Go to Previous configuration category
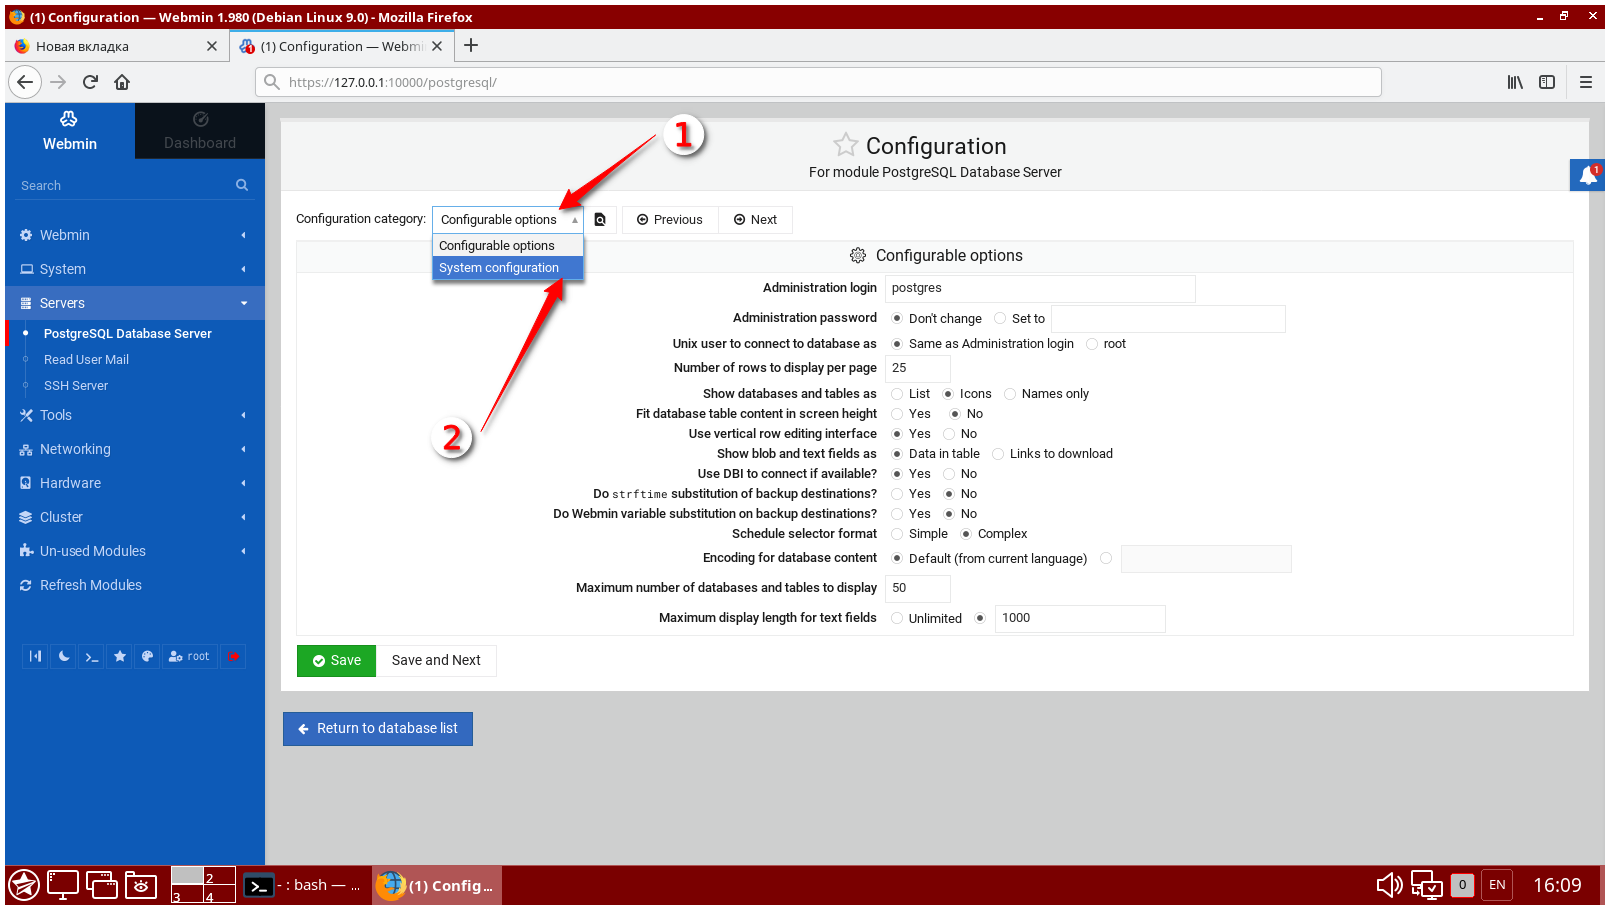 pos(670,220)
